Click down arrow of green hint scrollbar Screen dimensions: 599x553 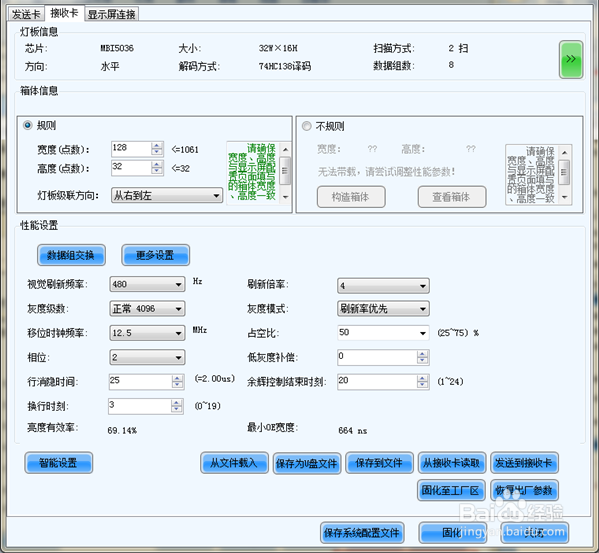click(285, 197)
